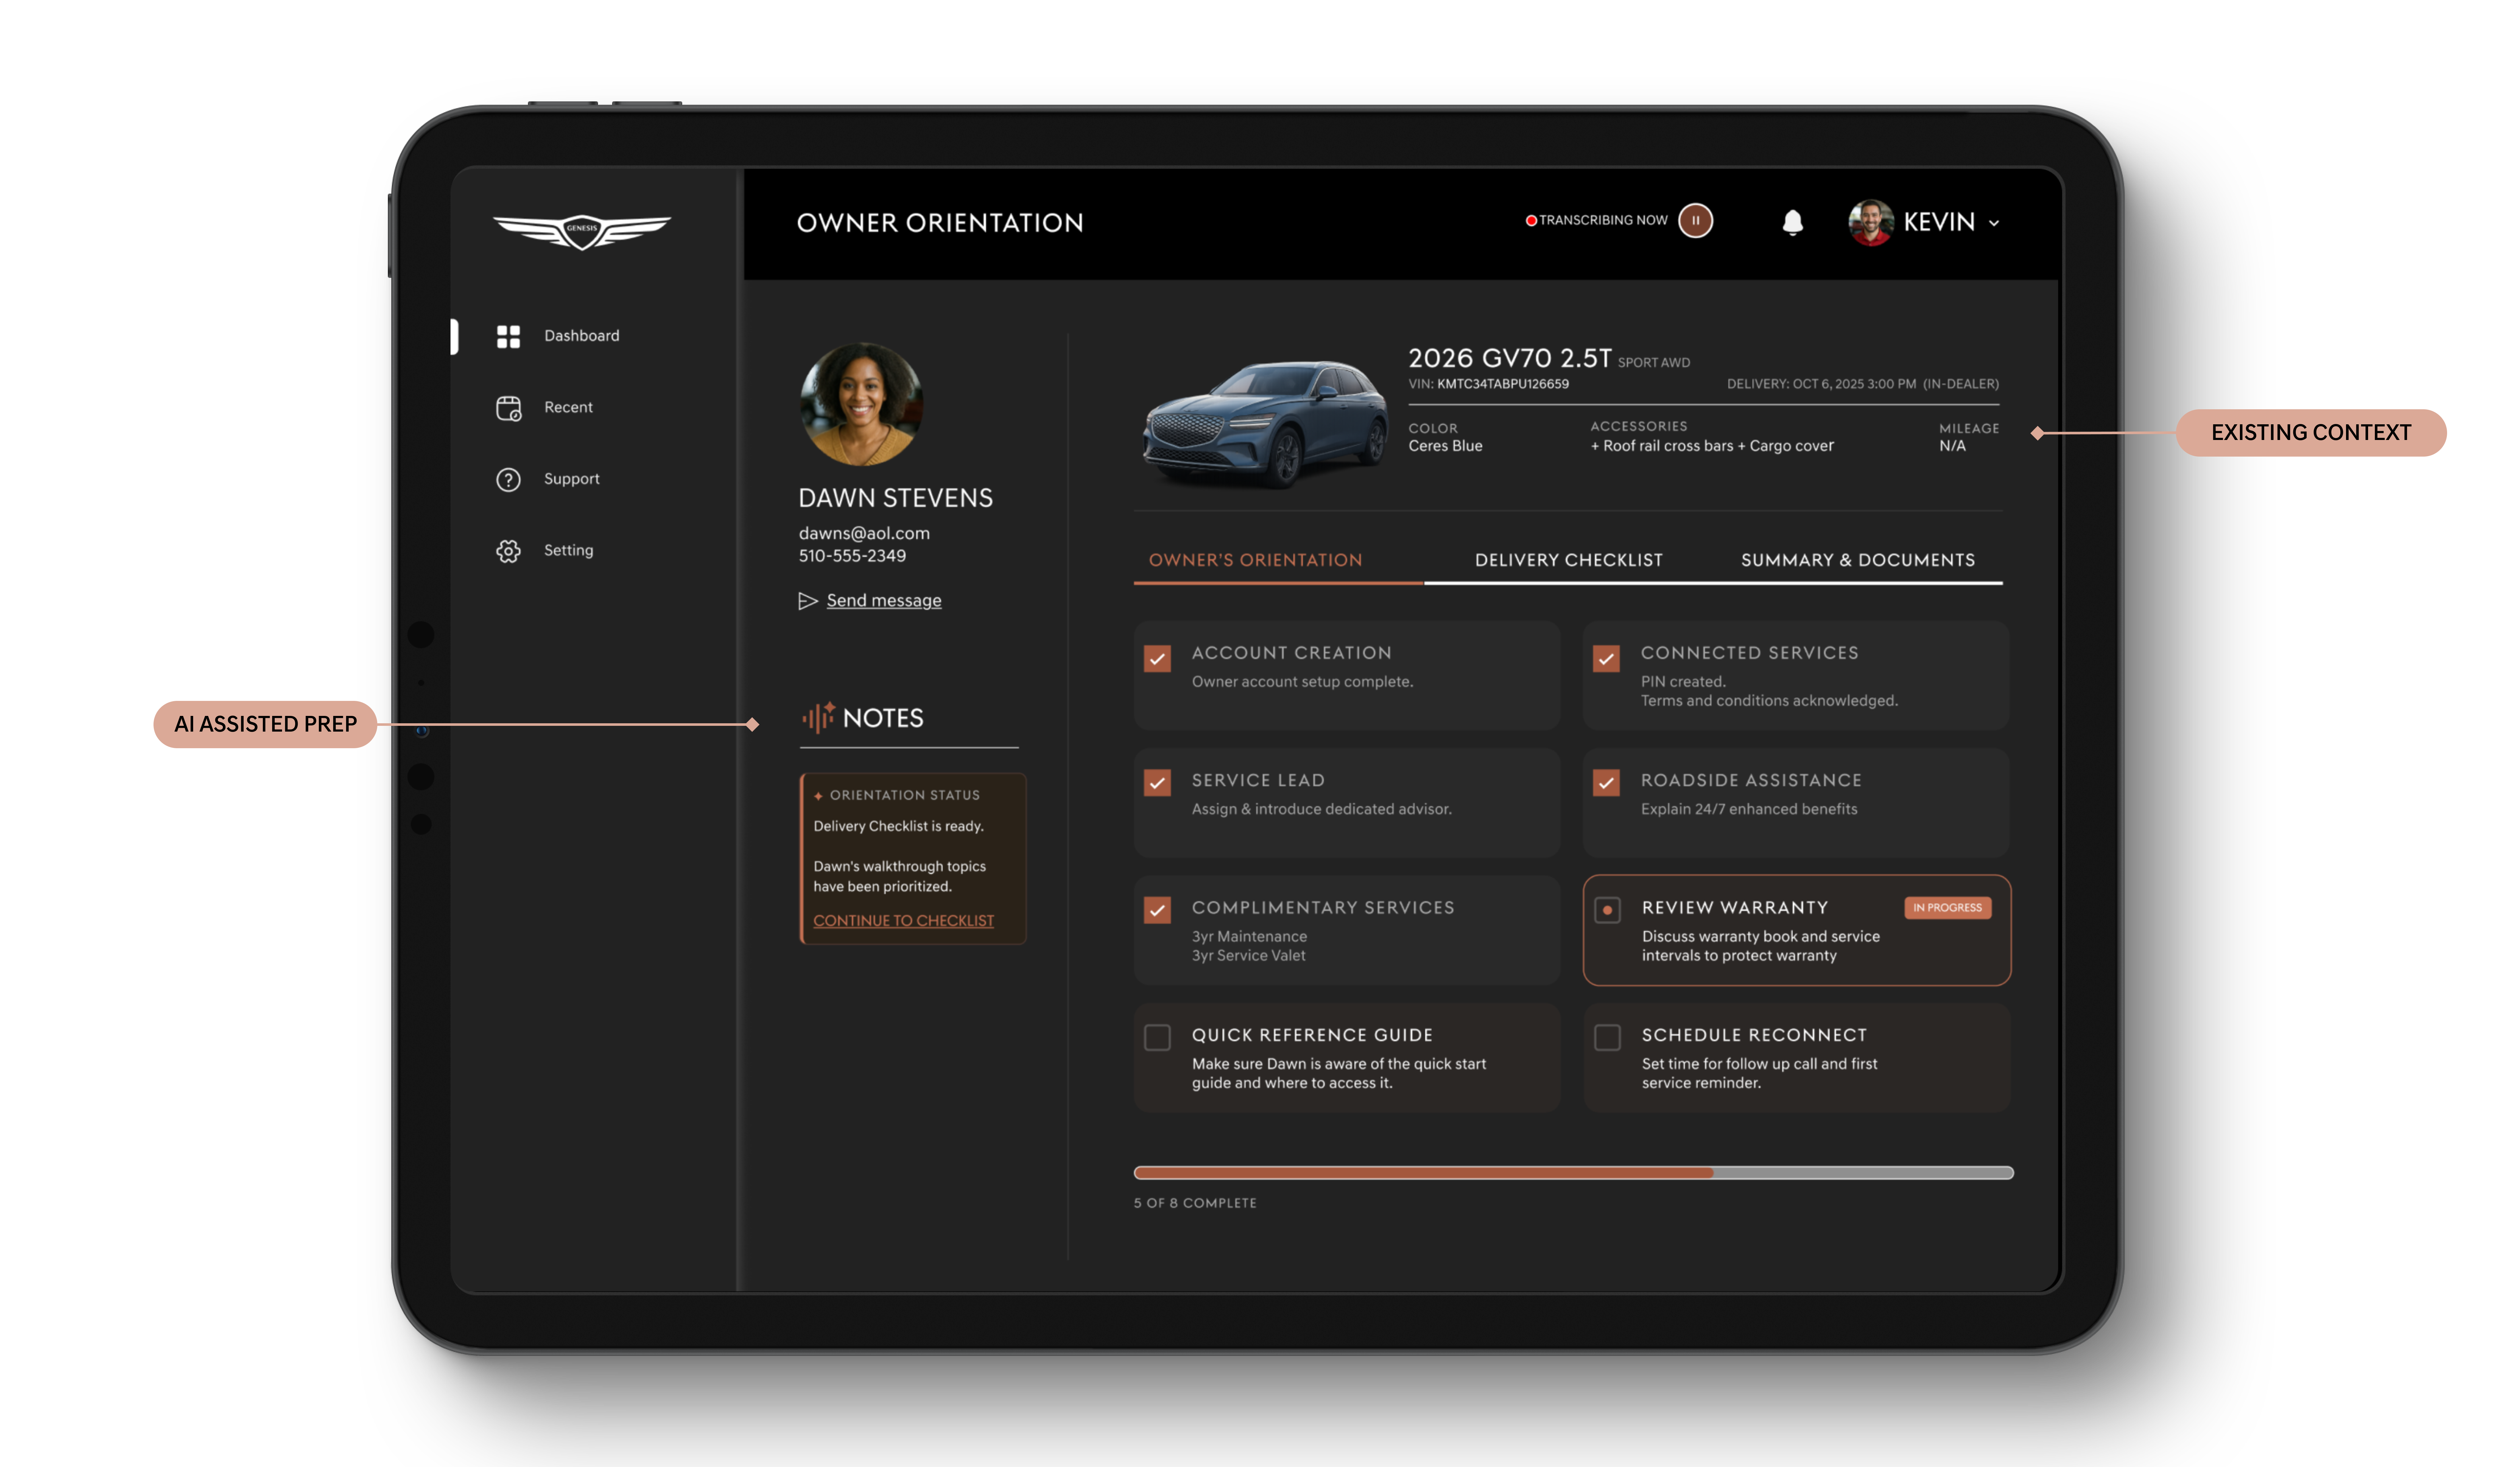The height and width of the screenshot is (1467, 2520).
Task: Open the Support question mark icon
Action: click(508, 480)
